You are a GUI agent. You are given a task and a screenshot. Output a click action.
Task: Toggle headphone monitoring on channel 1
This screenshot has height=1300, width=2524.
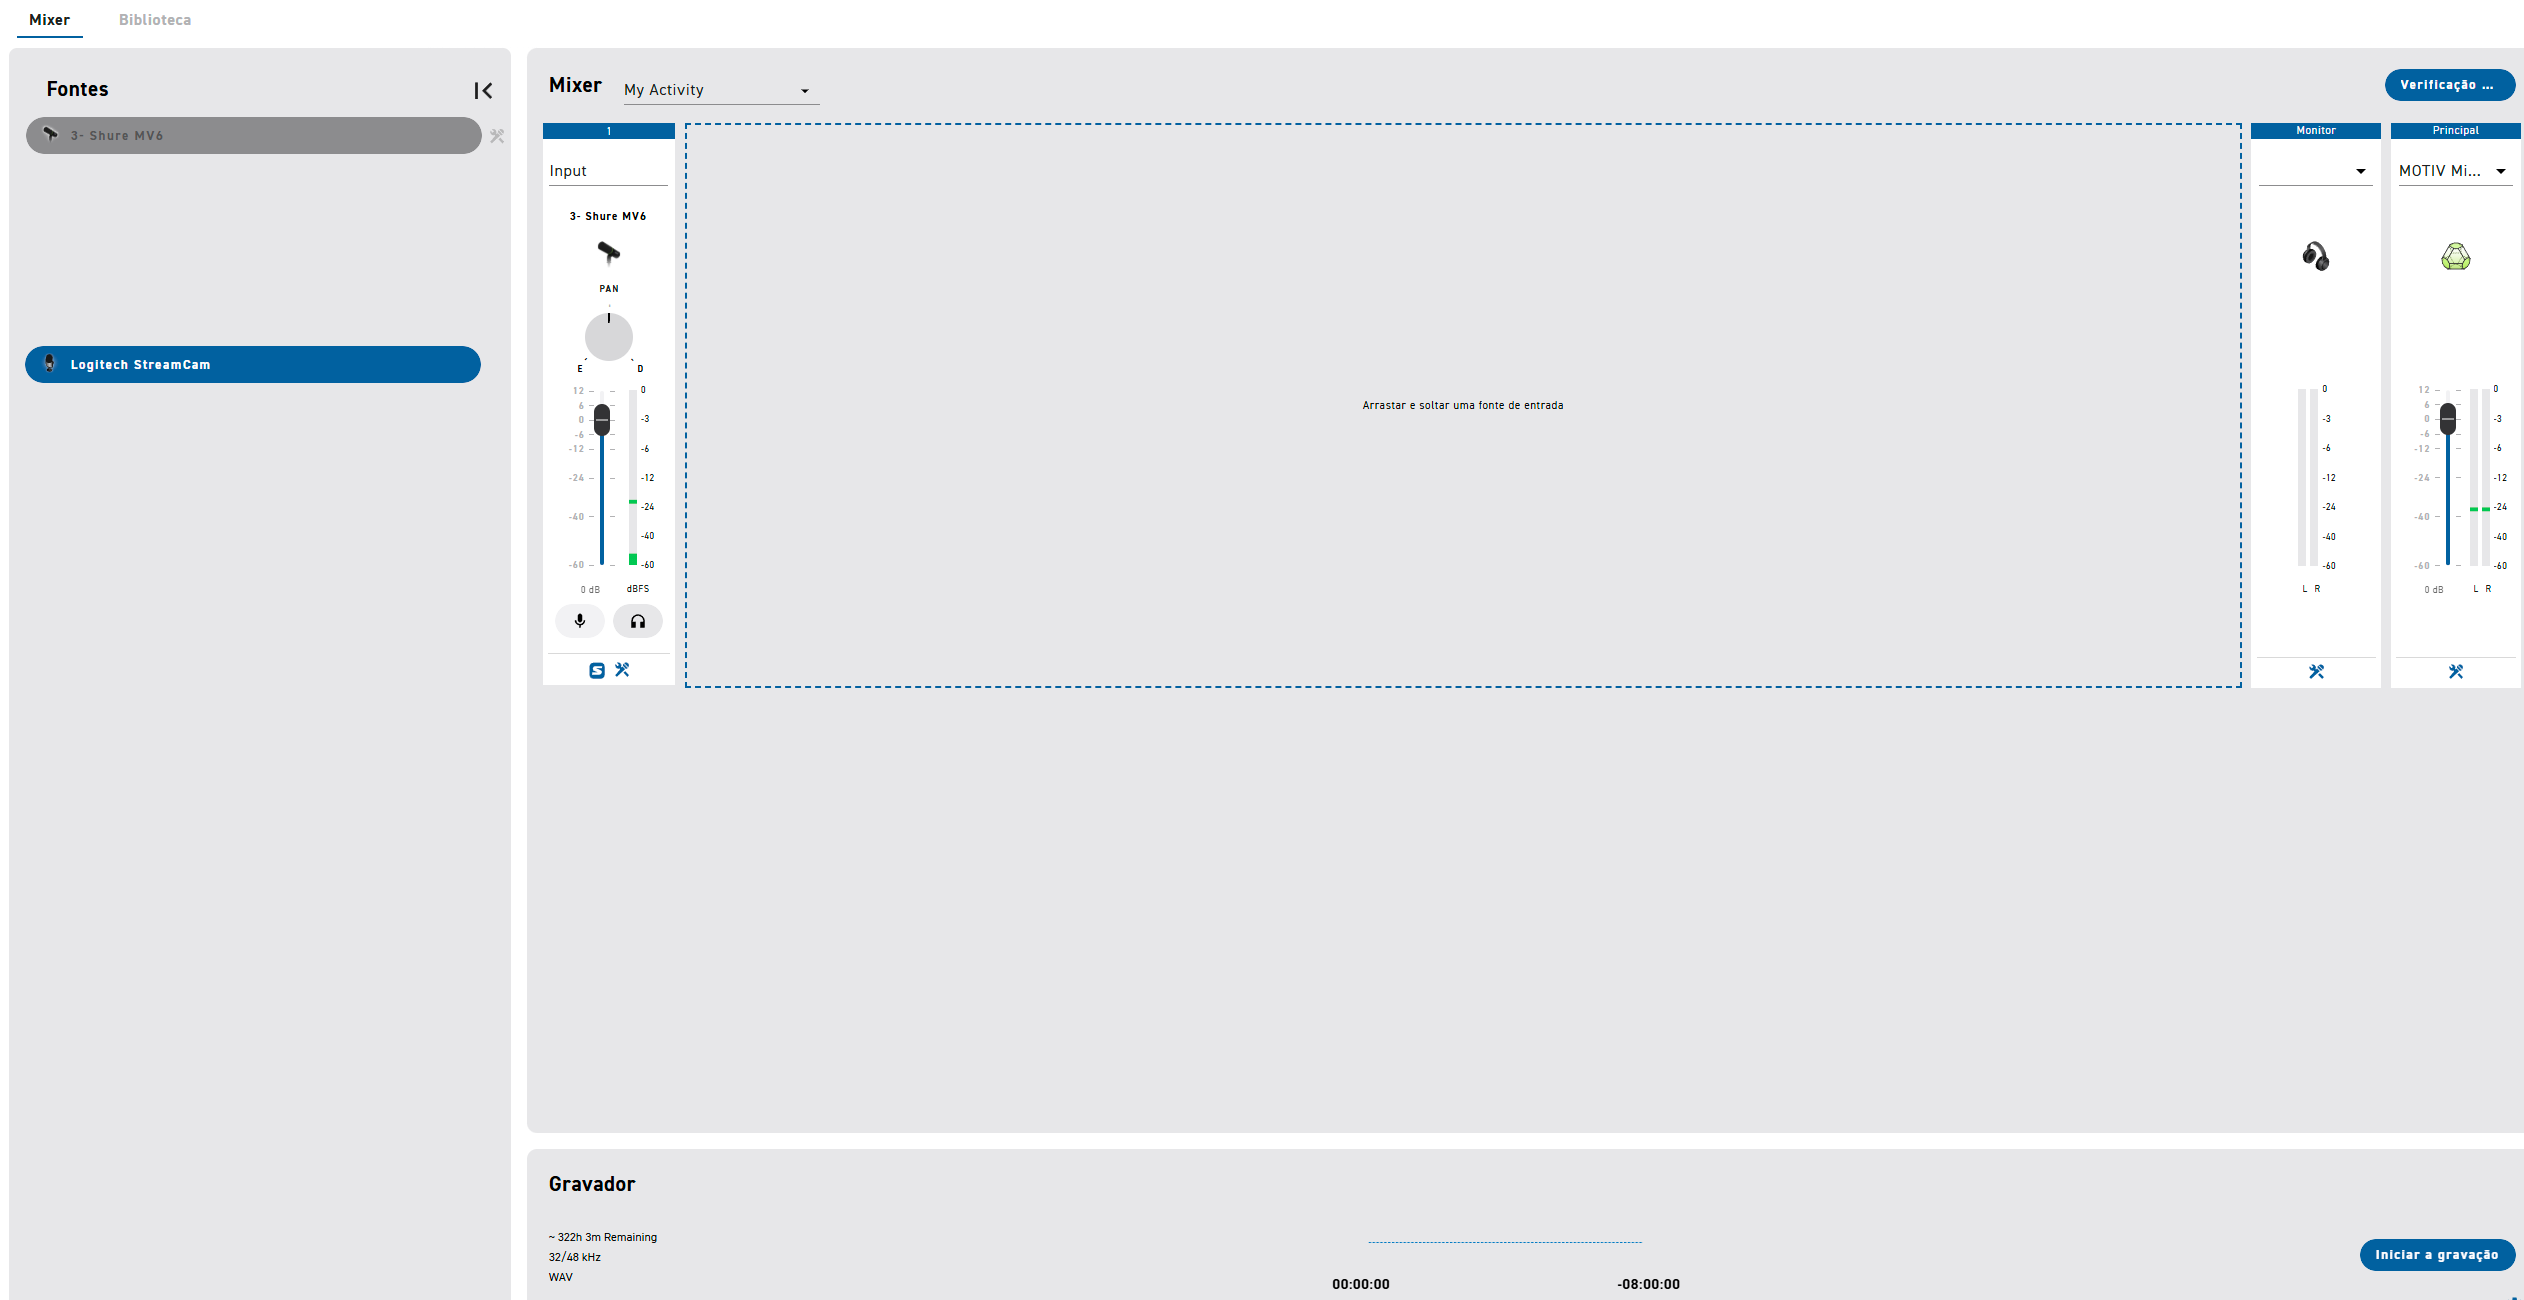click(x=637, y=621)
